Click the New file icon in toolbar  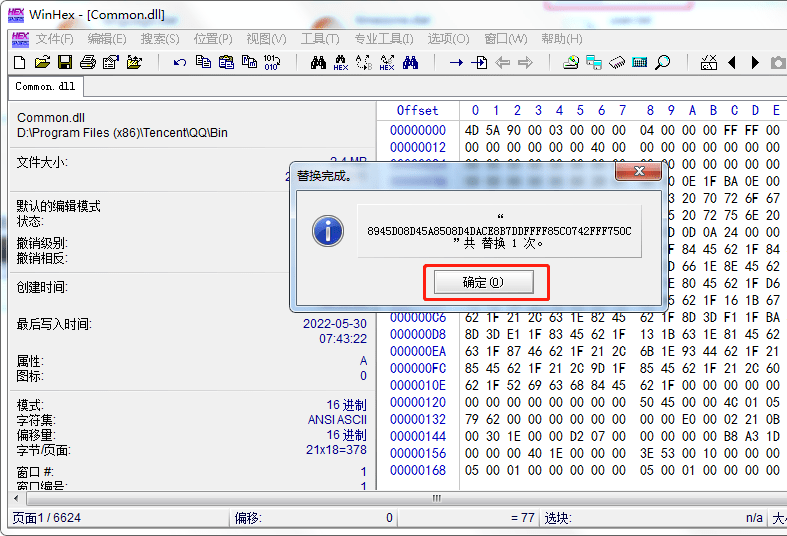click(19, 63)
